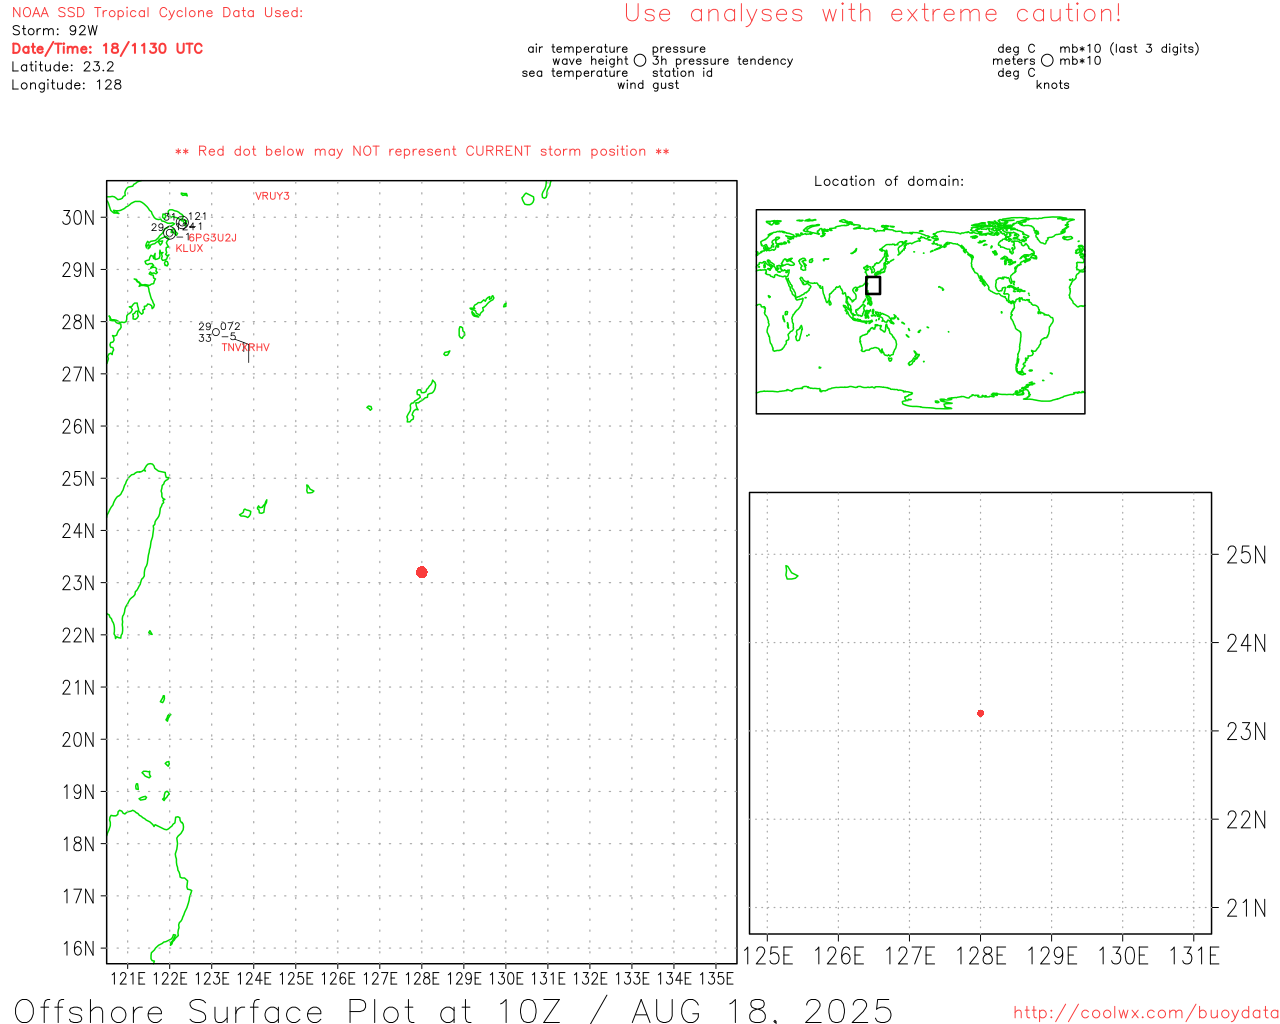Click the small red storm dot on the zoomed inset map
1280x1024 pixels.
[980, 713]
